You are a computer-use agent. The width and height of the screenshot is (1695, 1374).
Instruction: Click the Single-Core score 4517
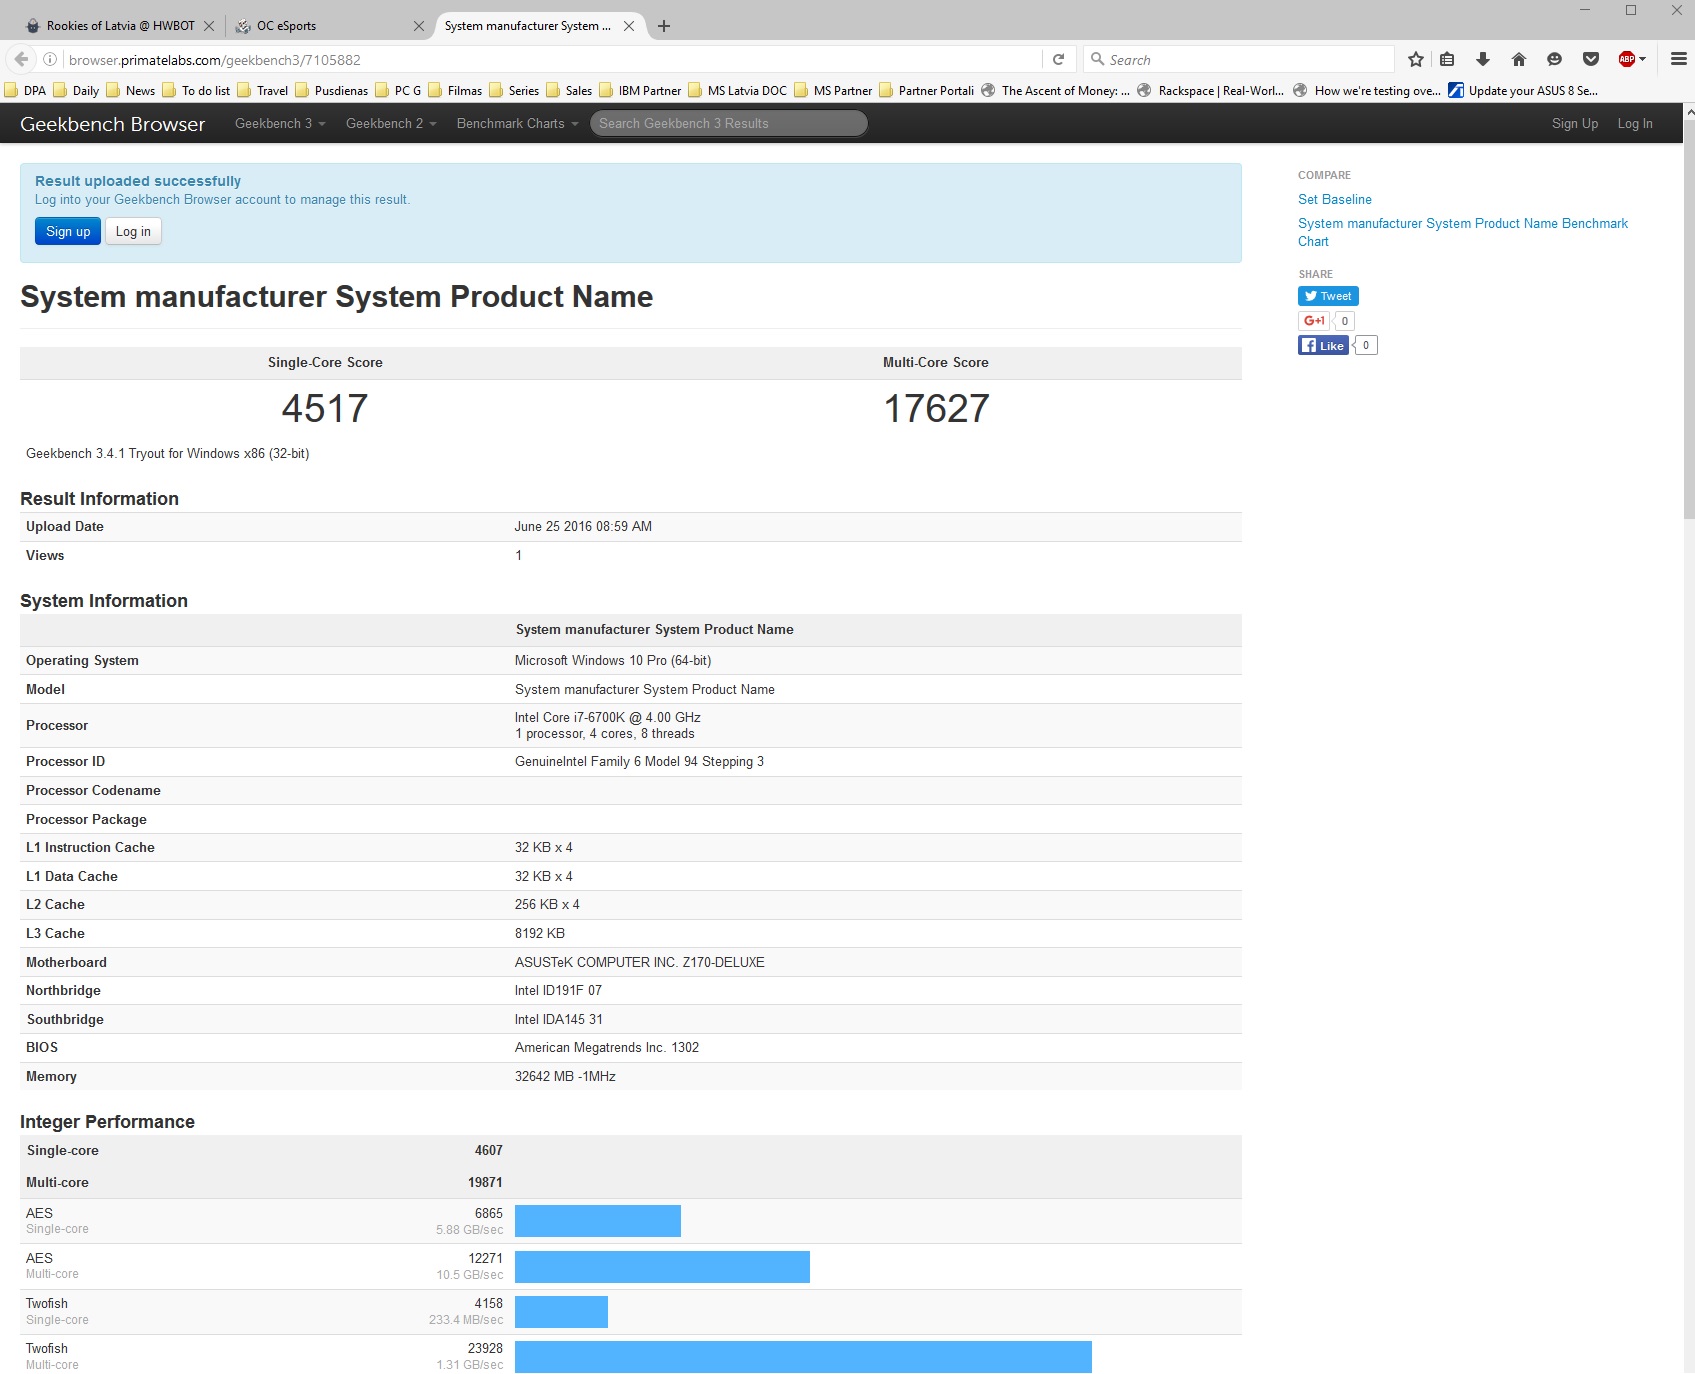point(325,408)
